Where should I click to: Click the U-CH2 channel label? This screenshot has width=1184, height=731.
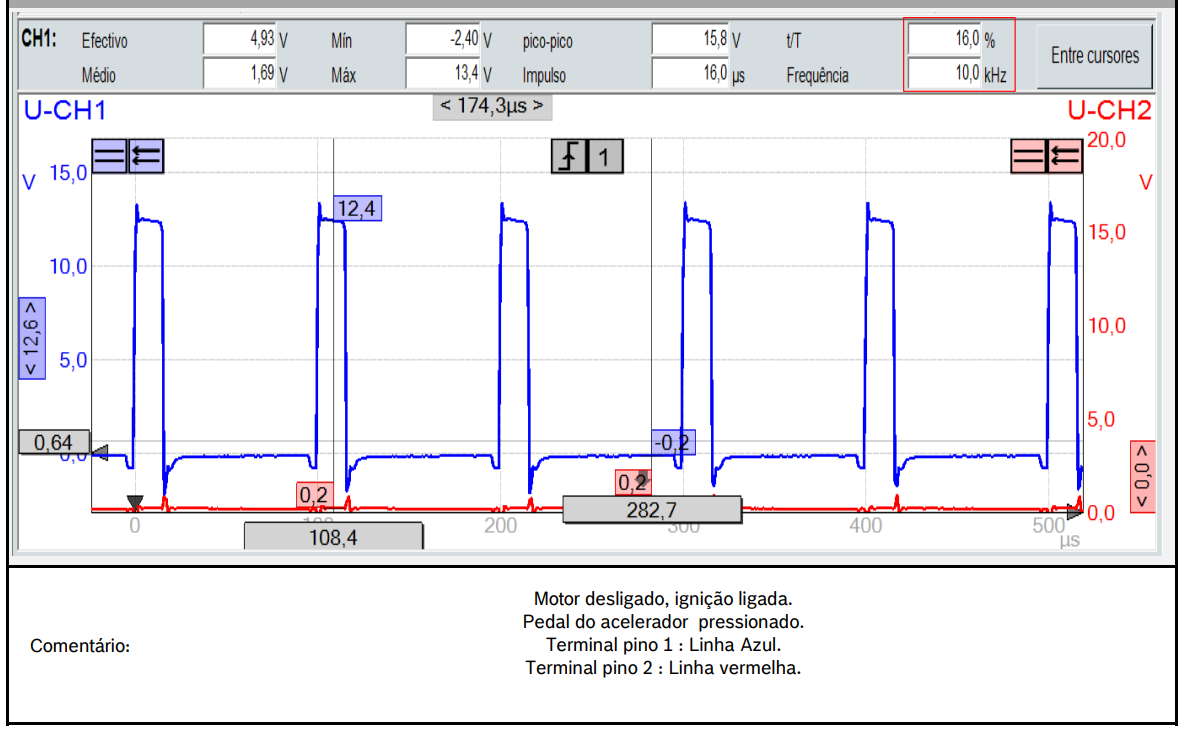tap(1109, 111)
